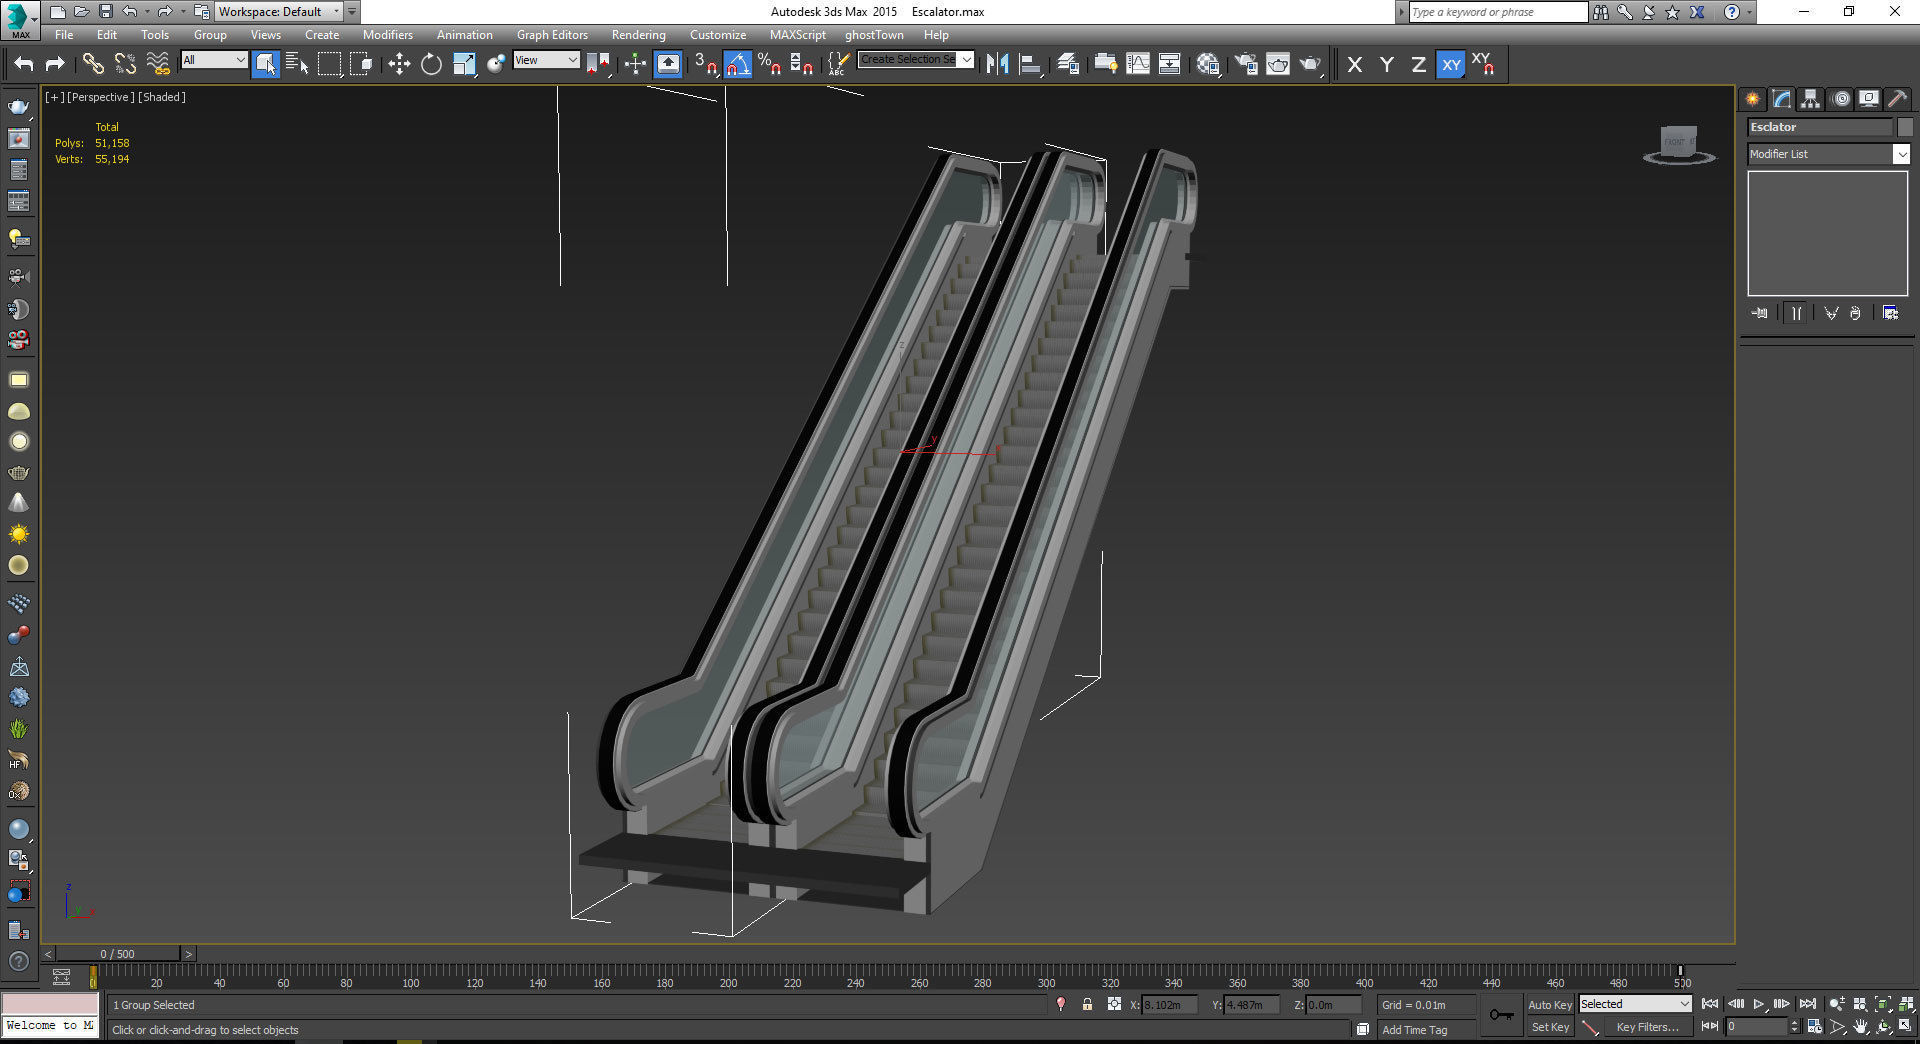Image resolution: width=1920 pixels, height=1044 pixels.
Task: Toggle Snaps Use Axis Constraint XY magnet
Action: (x=1484, y=65)
